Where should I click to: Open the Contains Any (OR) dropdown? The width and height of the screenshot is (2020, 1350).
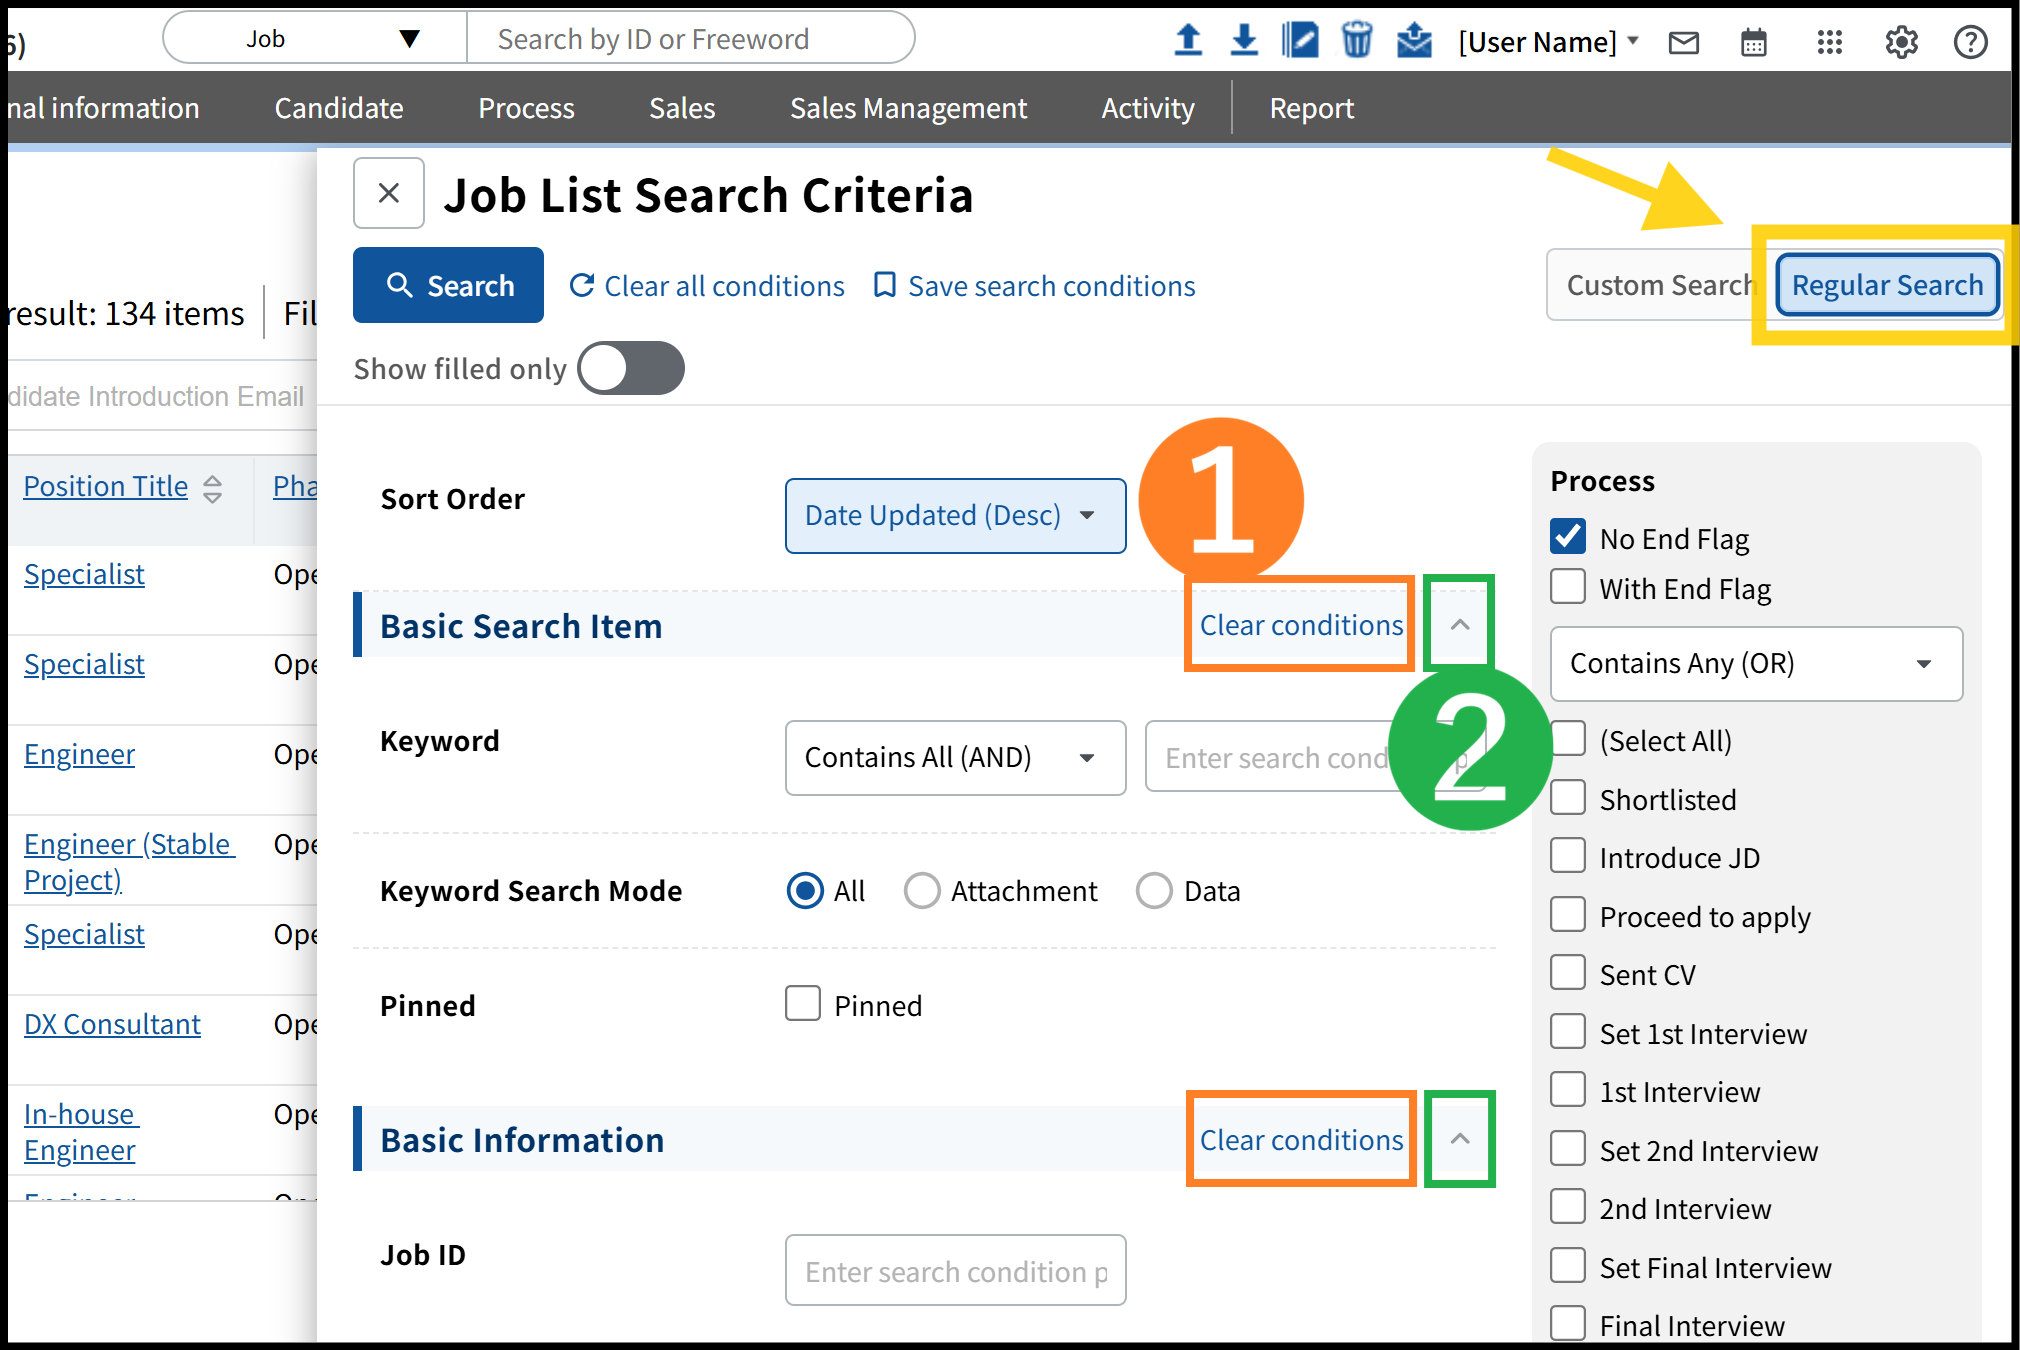click(1755, 663)
